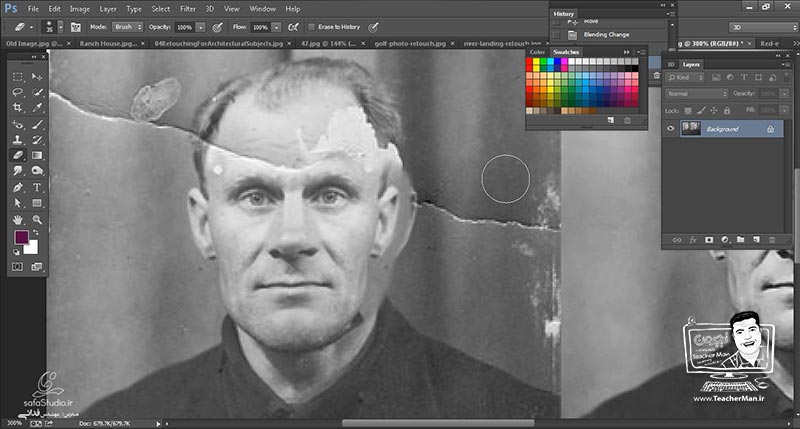Toggle lock position in Layers panel
This screenshot has width=800, height=429.
point(714,110)
